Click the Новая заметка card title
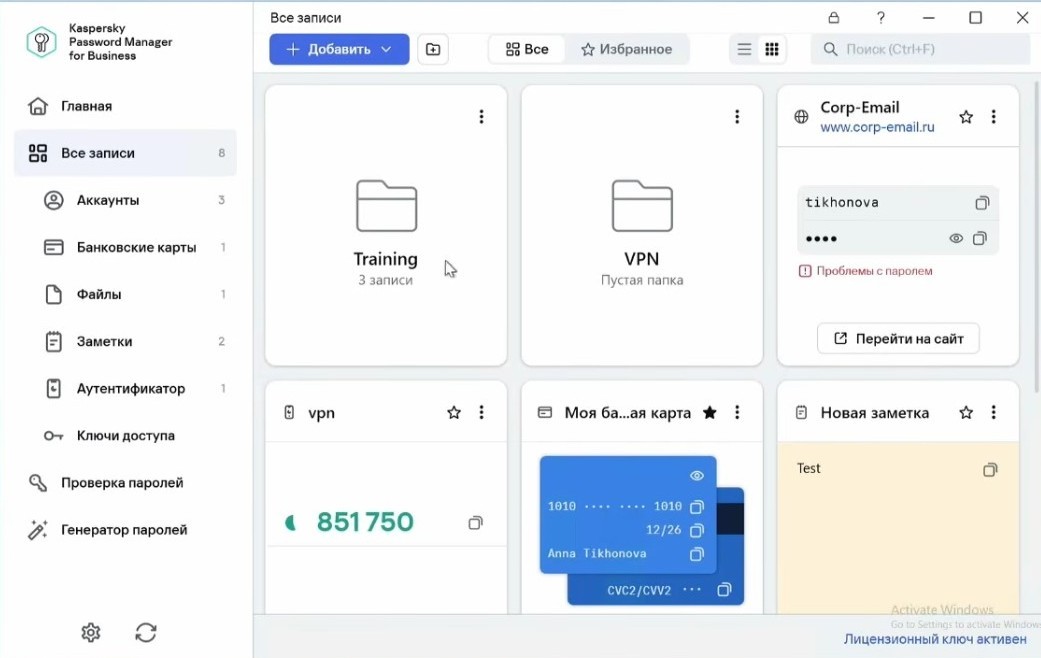Screen dimensions: 1041x658 pyautogui.click(x=874, y=413)
